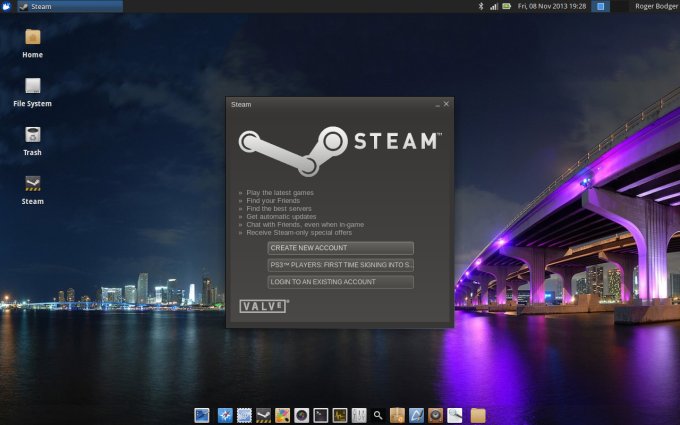The width and height of the screenshot is (680, 425).
Task: Close the Steam dialog window
Action: [x=446, y=104]
